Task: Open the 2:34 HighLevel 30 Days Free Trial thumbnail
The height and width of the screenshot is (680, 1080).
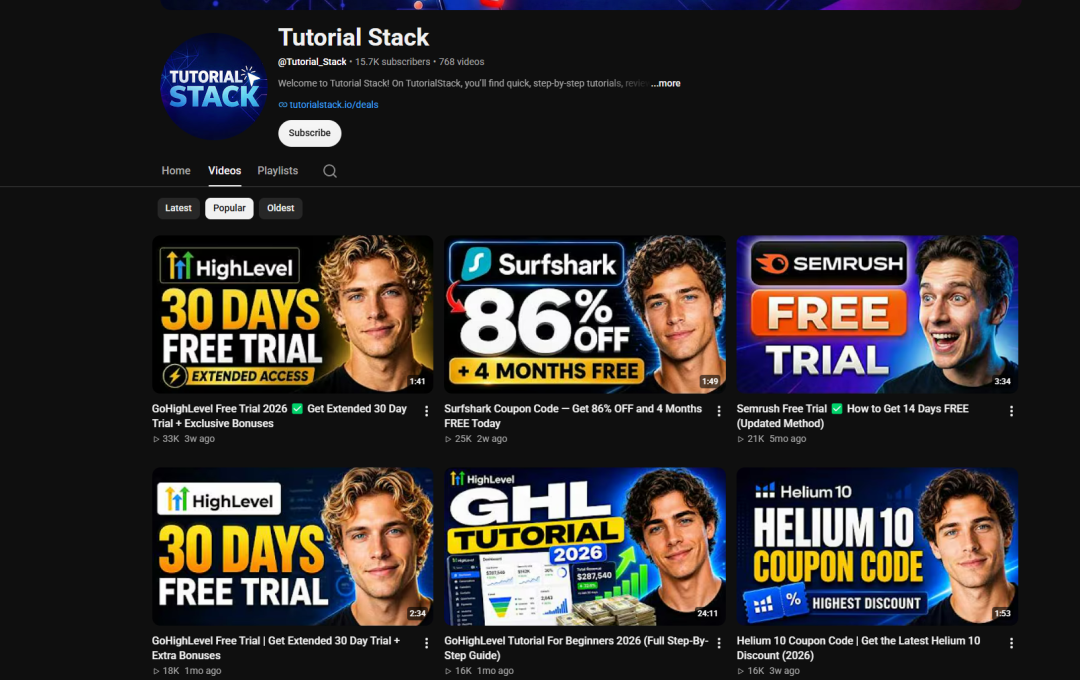Action: pyautogui.click(x=293, y=547)
